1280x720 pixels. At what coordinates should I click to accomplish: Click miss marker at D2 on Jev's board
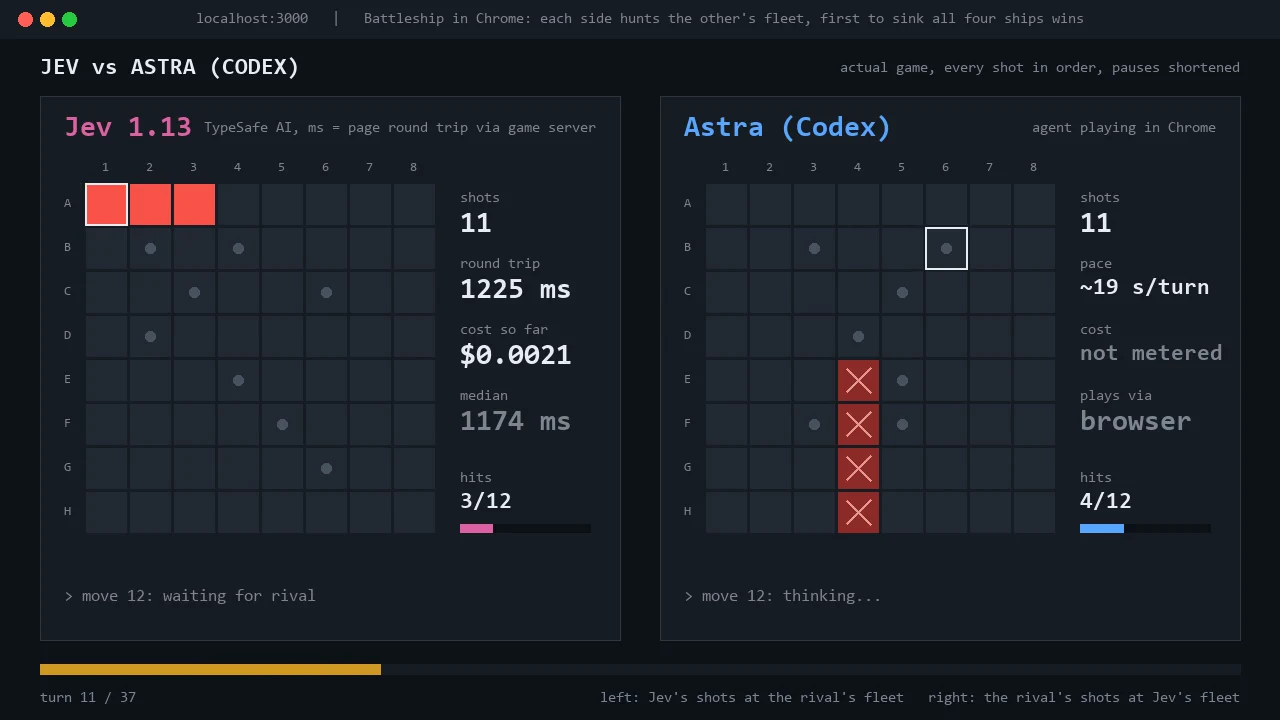pyautogui.click(x=150, y=336)
